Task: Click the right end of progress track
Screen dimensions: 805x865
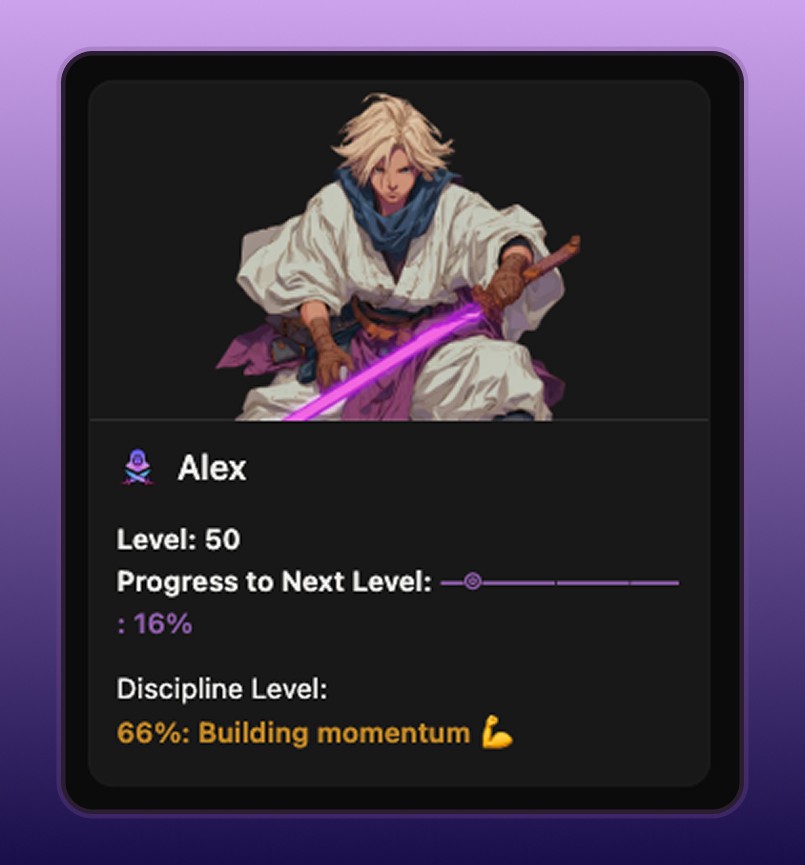Action: (675, 582)
